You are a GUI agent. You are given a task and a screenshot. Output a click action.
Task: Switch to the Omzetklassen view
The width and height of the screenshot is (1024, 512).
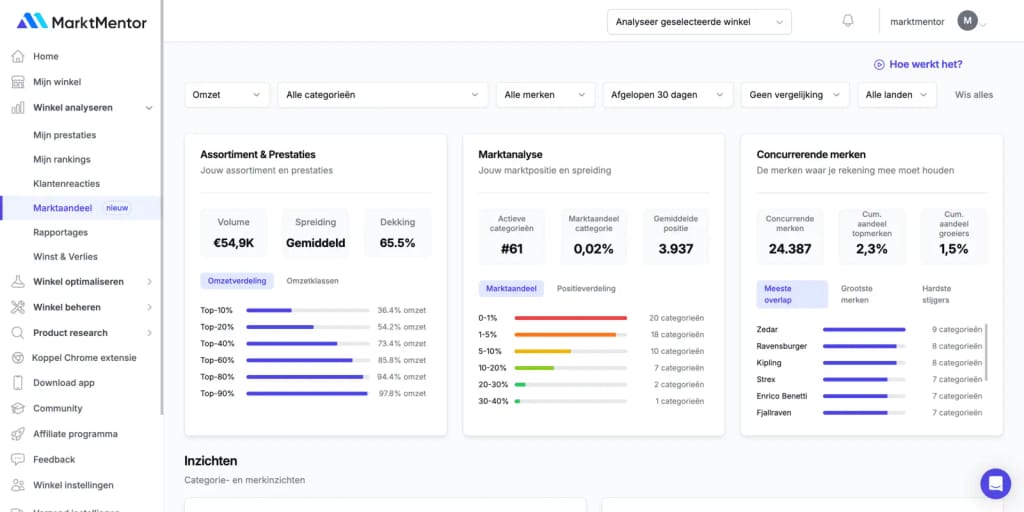coord(312,281)
